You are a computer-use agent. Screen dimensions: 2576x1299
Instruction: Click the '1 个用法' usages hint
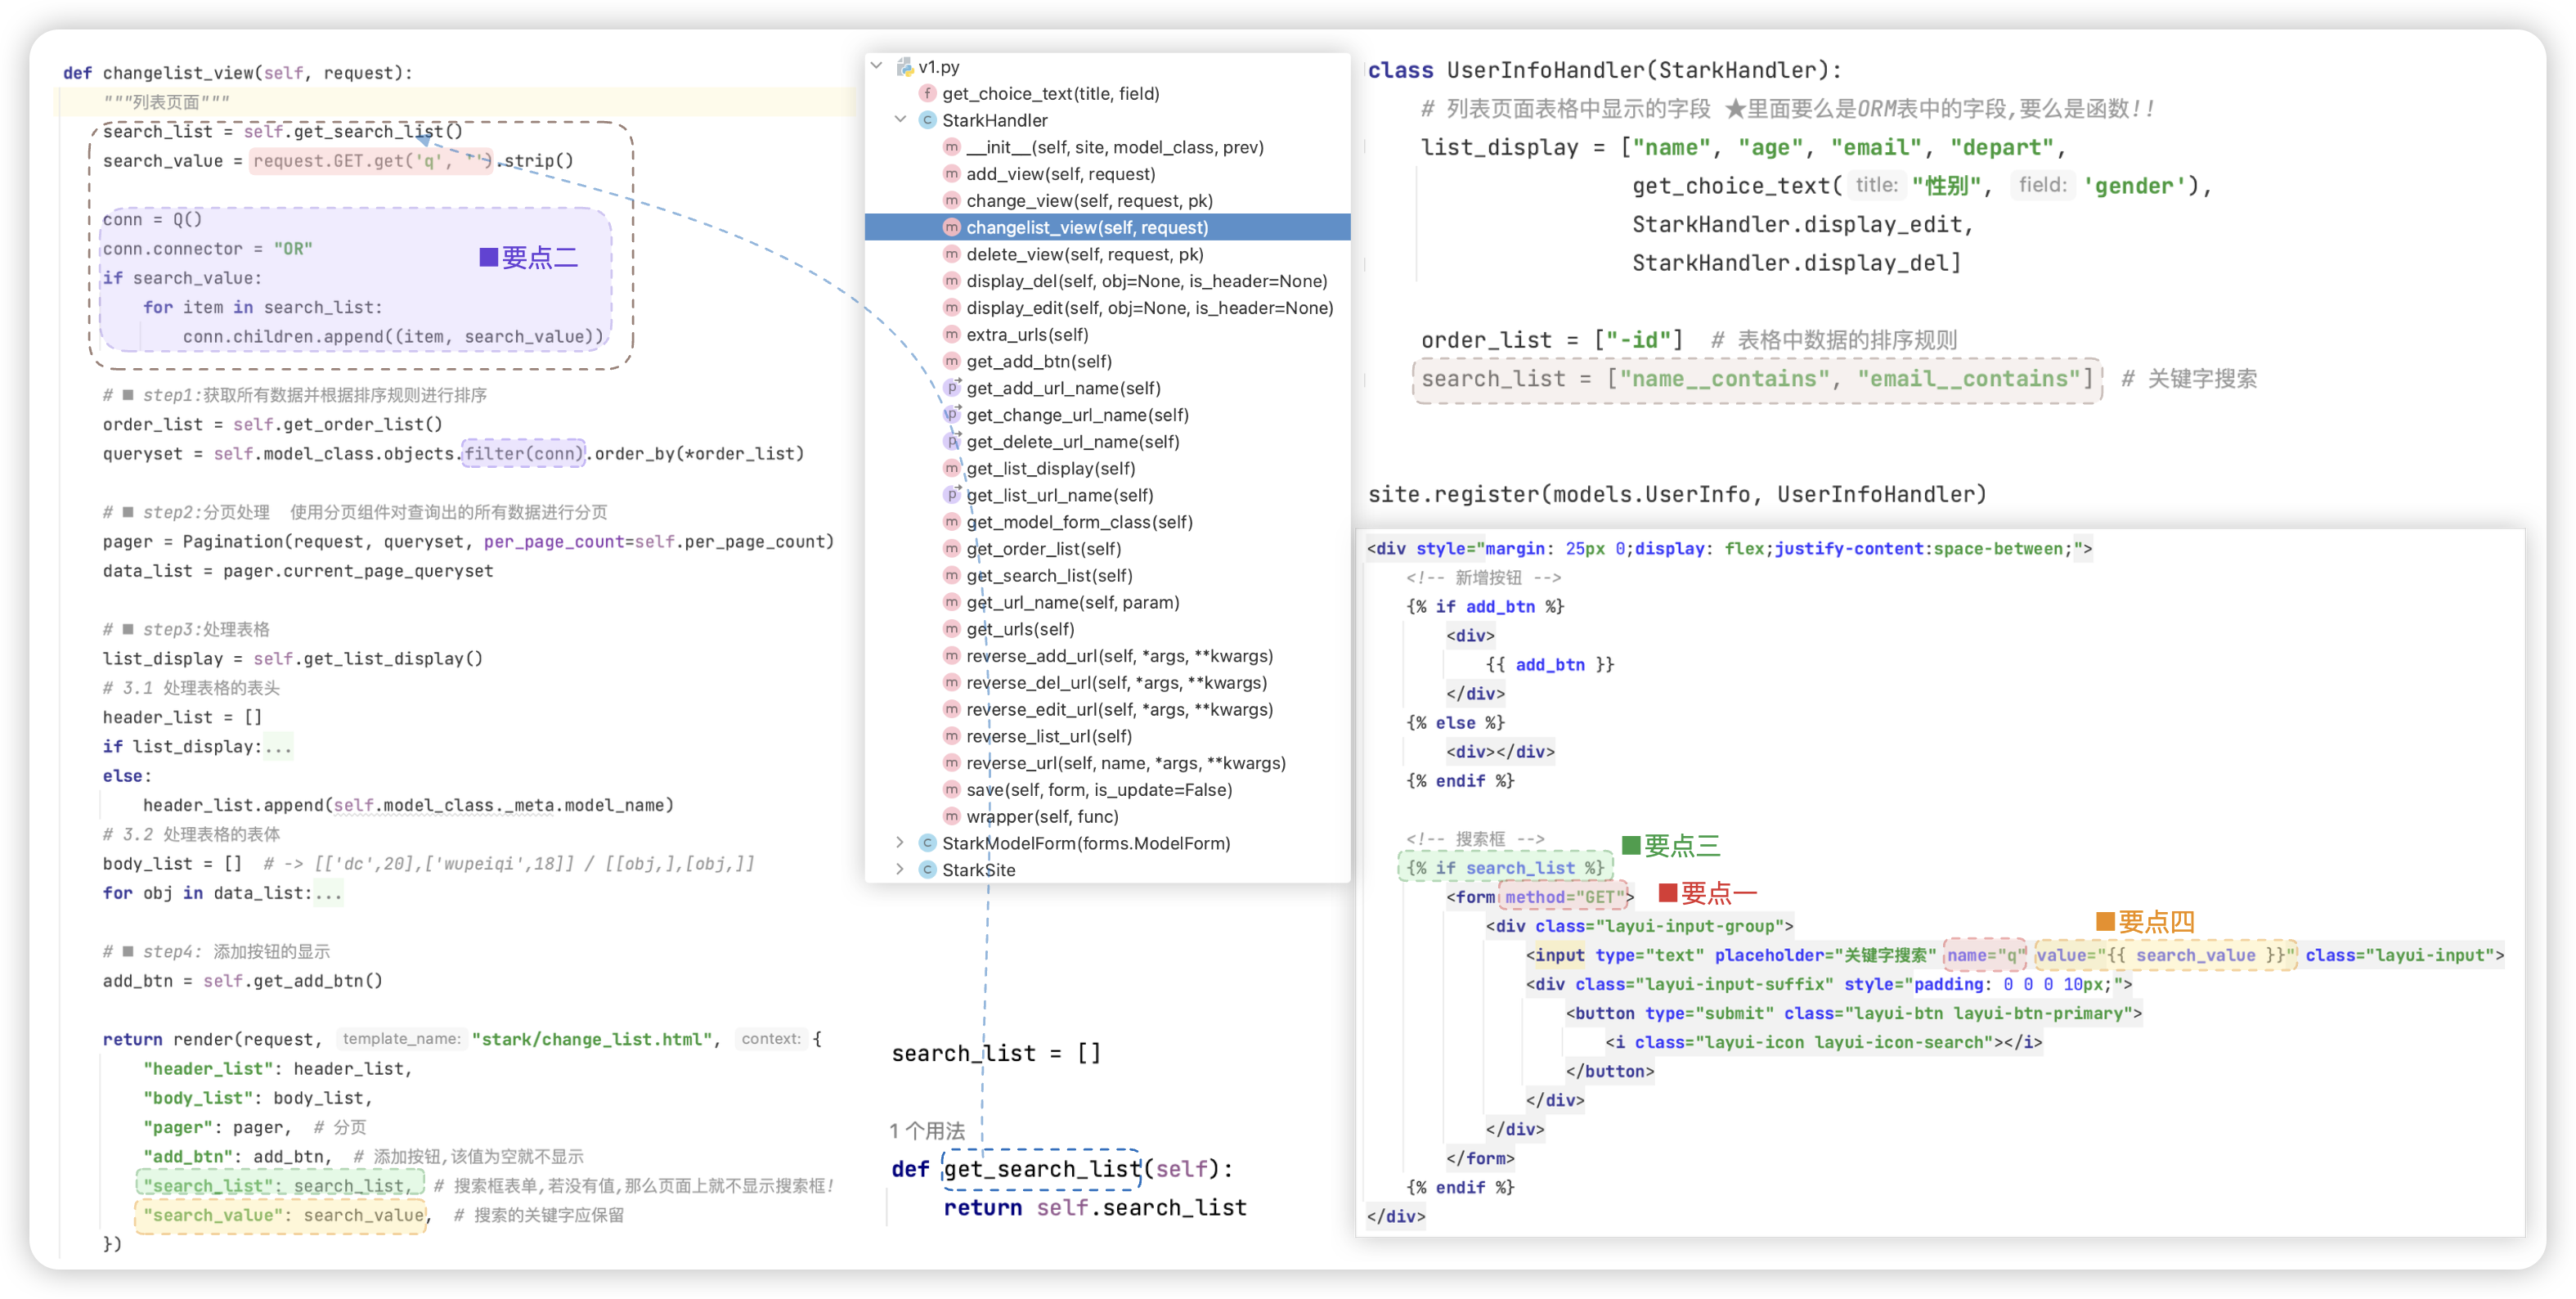[x=927, y=1131]
